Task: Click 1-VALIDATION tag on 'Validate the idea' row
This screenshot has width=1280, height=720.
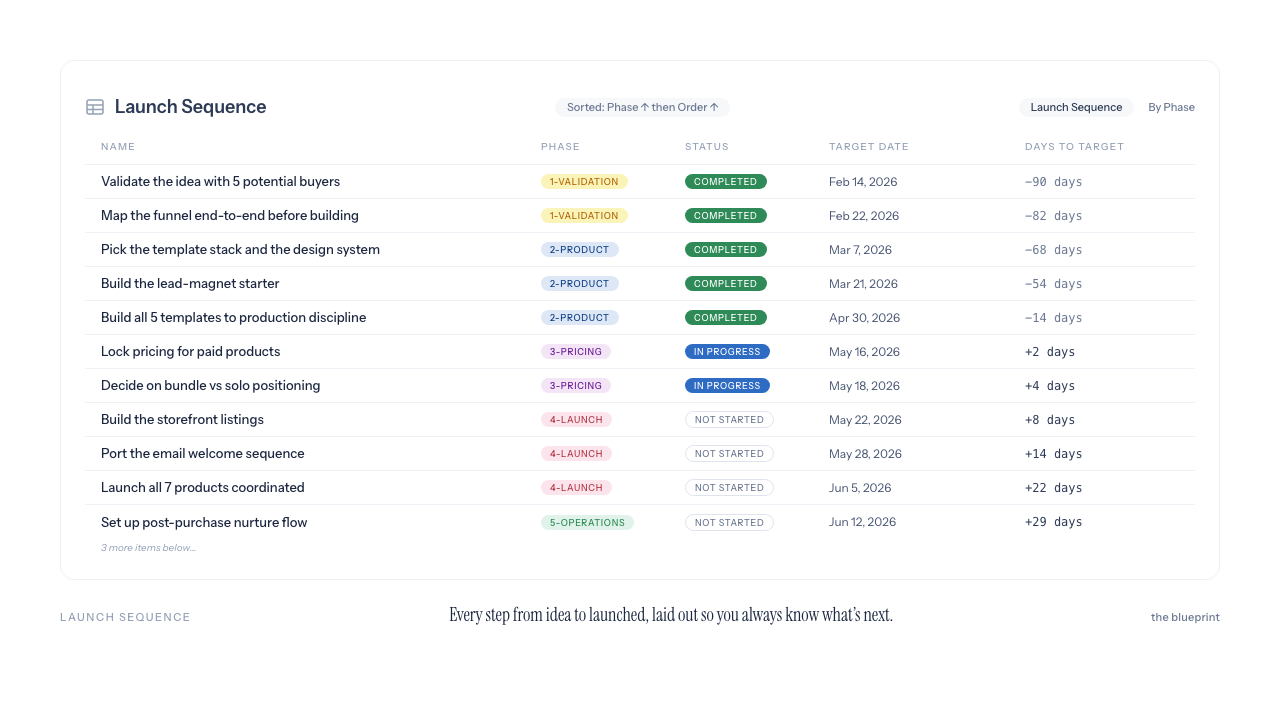Action: point(584,182)
